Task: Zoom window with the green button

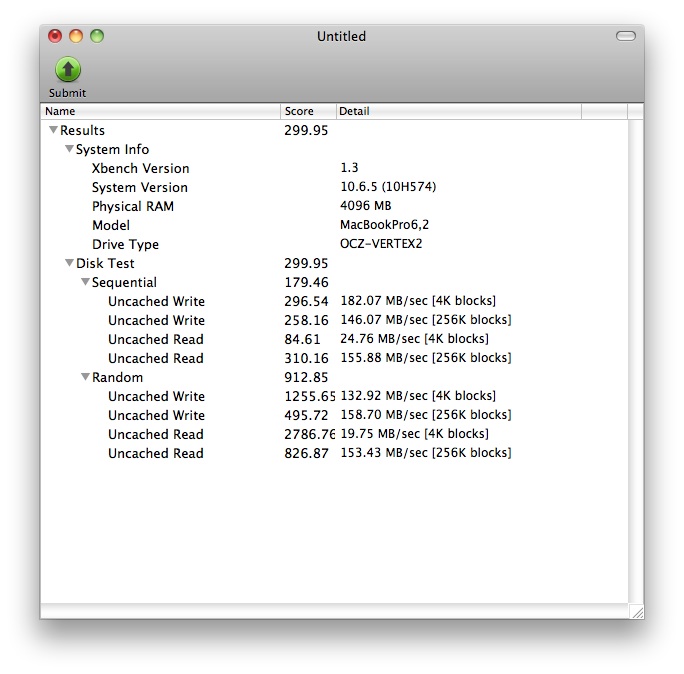Action: click(x=97, y=36)
